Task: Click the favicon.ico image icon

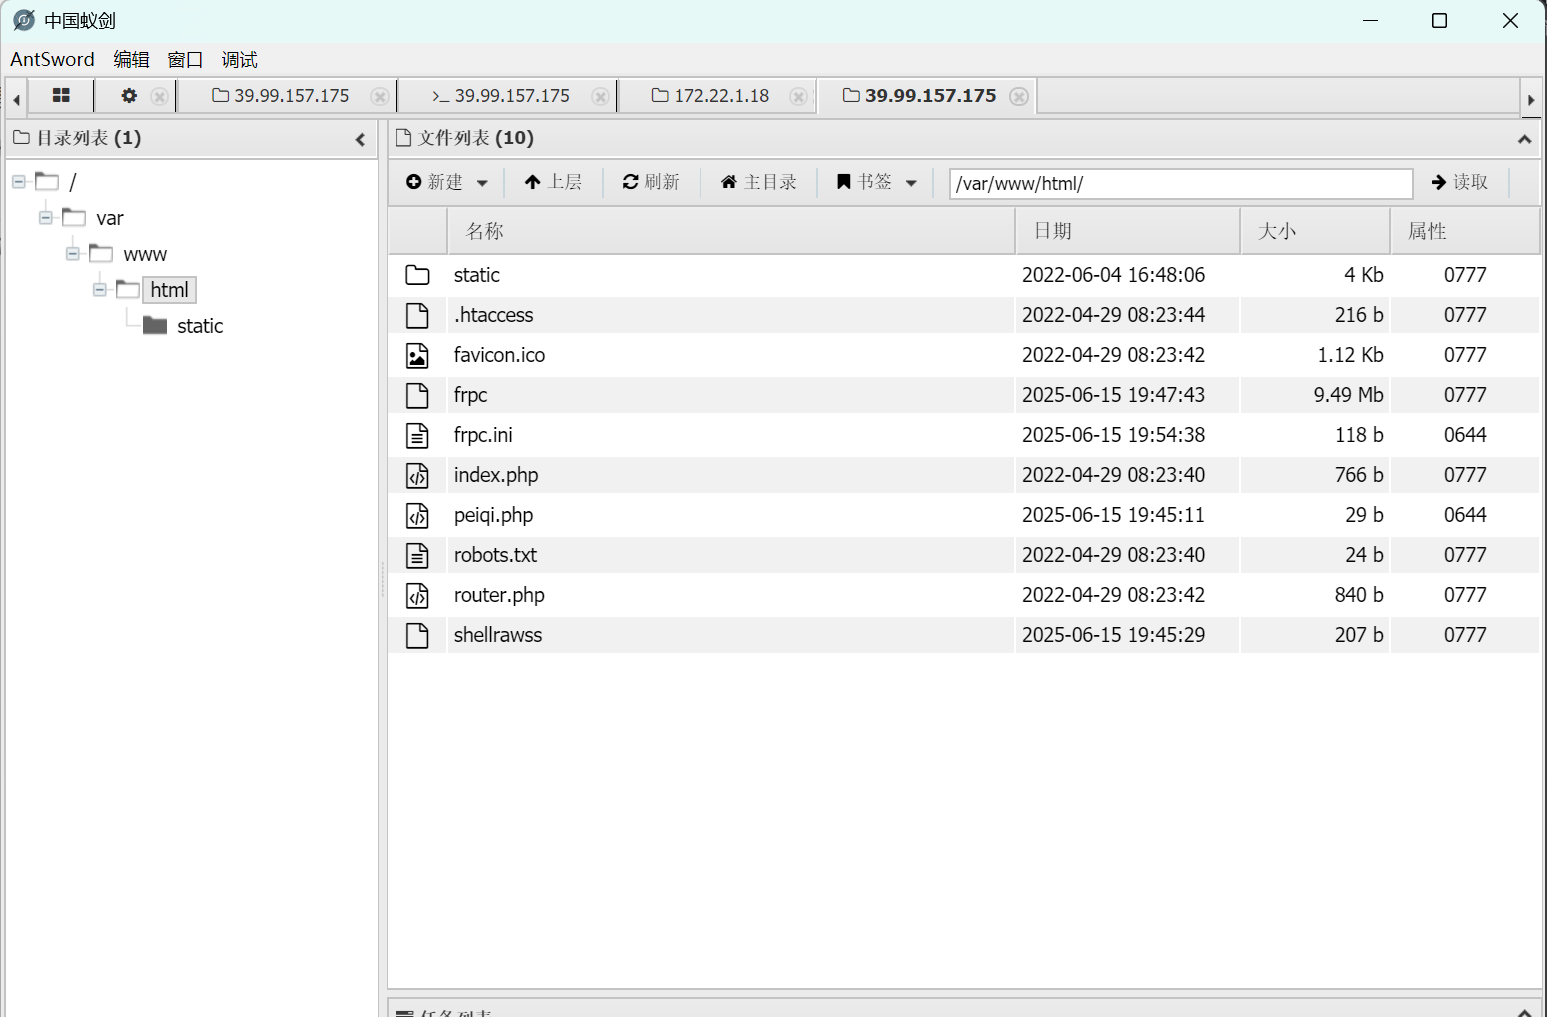Action: point(417,355)
